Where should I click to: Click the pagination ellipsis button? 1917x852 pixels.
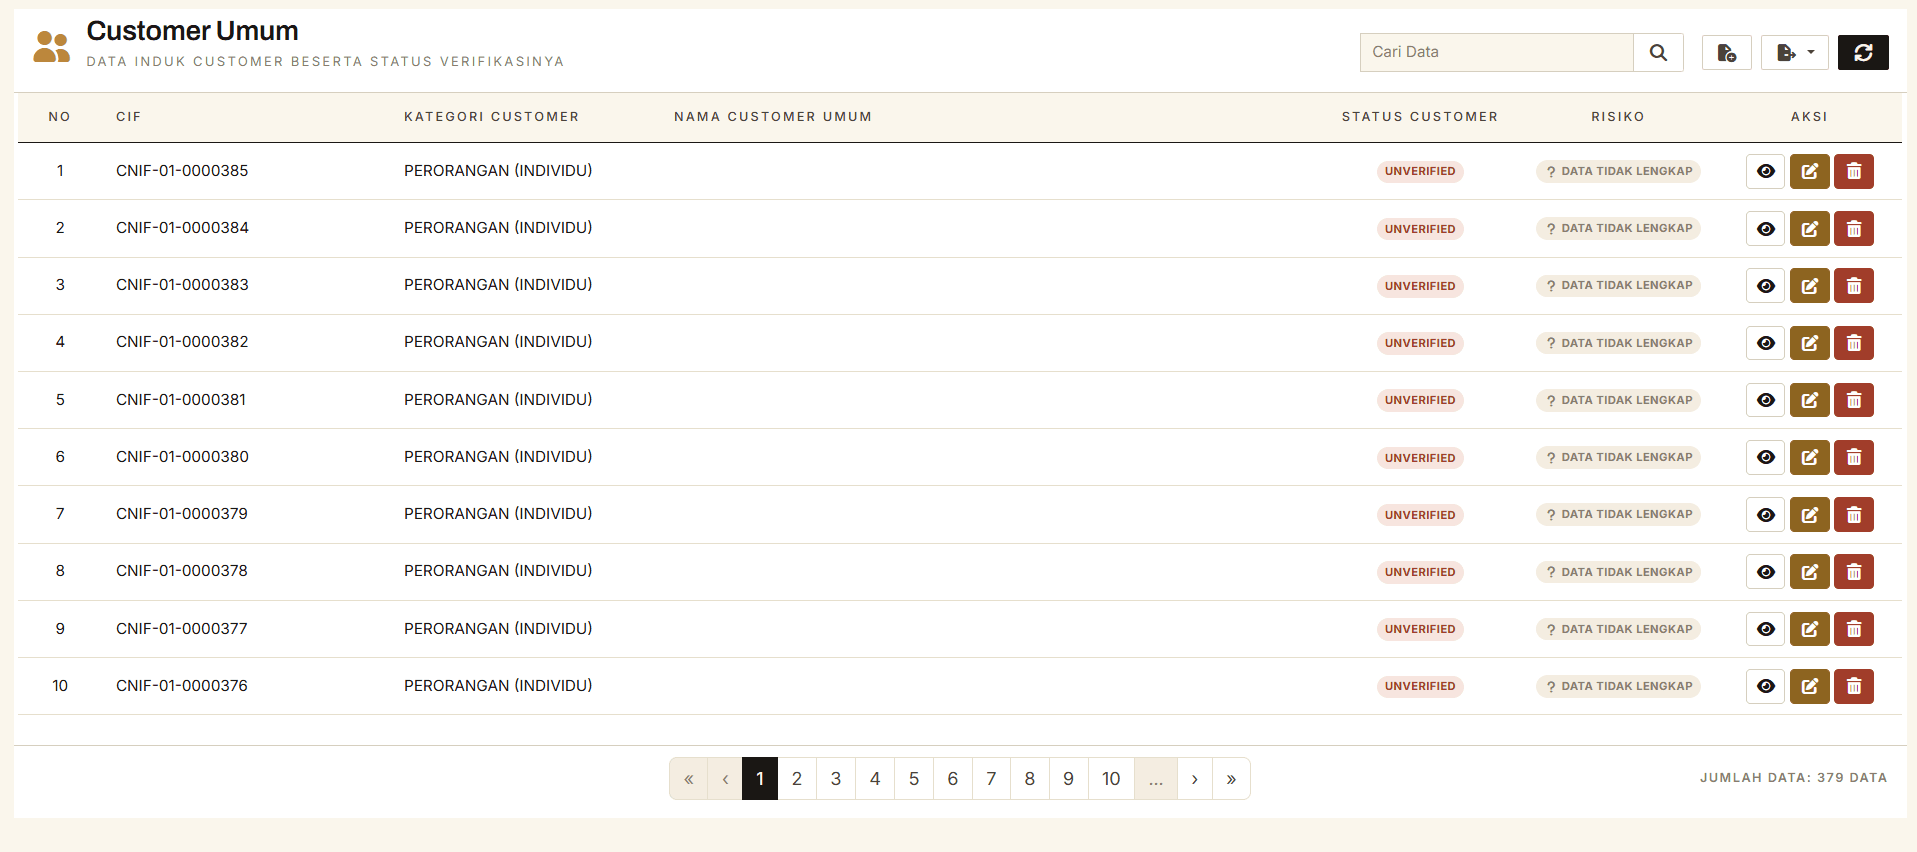point(1156,779)
